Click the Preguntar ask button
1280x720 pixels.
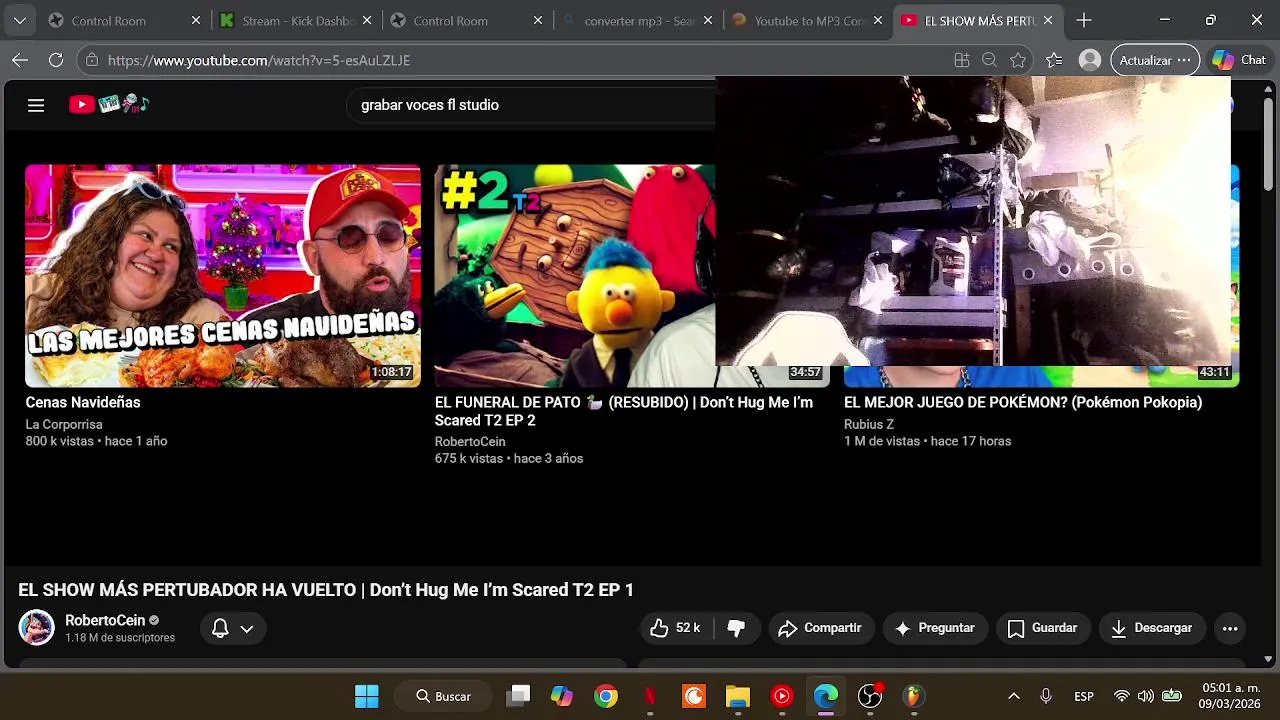click(935, 628)
